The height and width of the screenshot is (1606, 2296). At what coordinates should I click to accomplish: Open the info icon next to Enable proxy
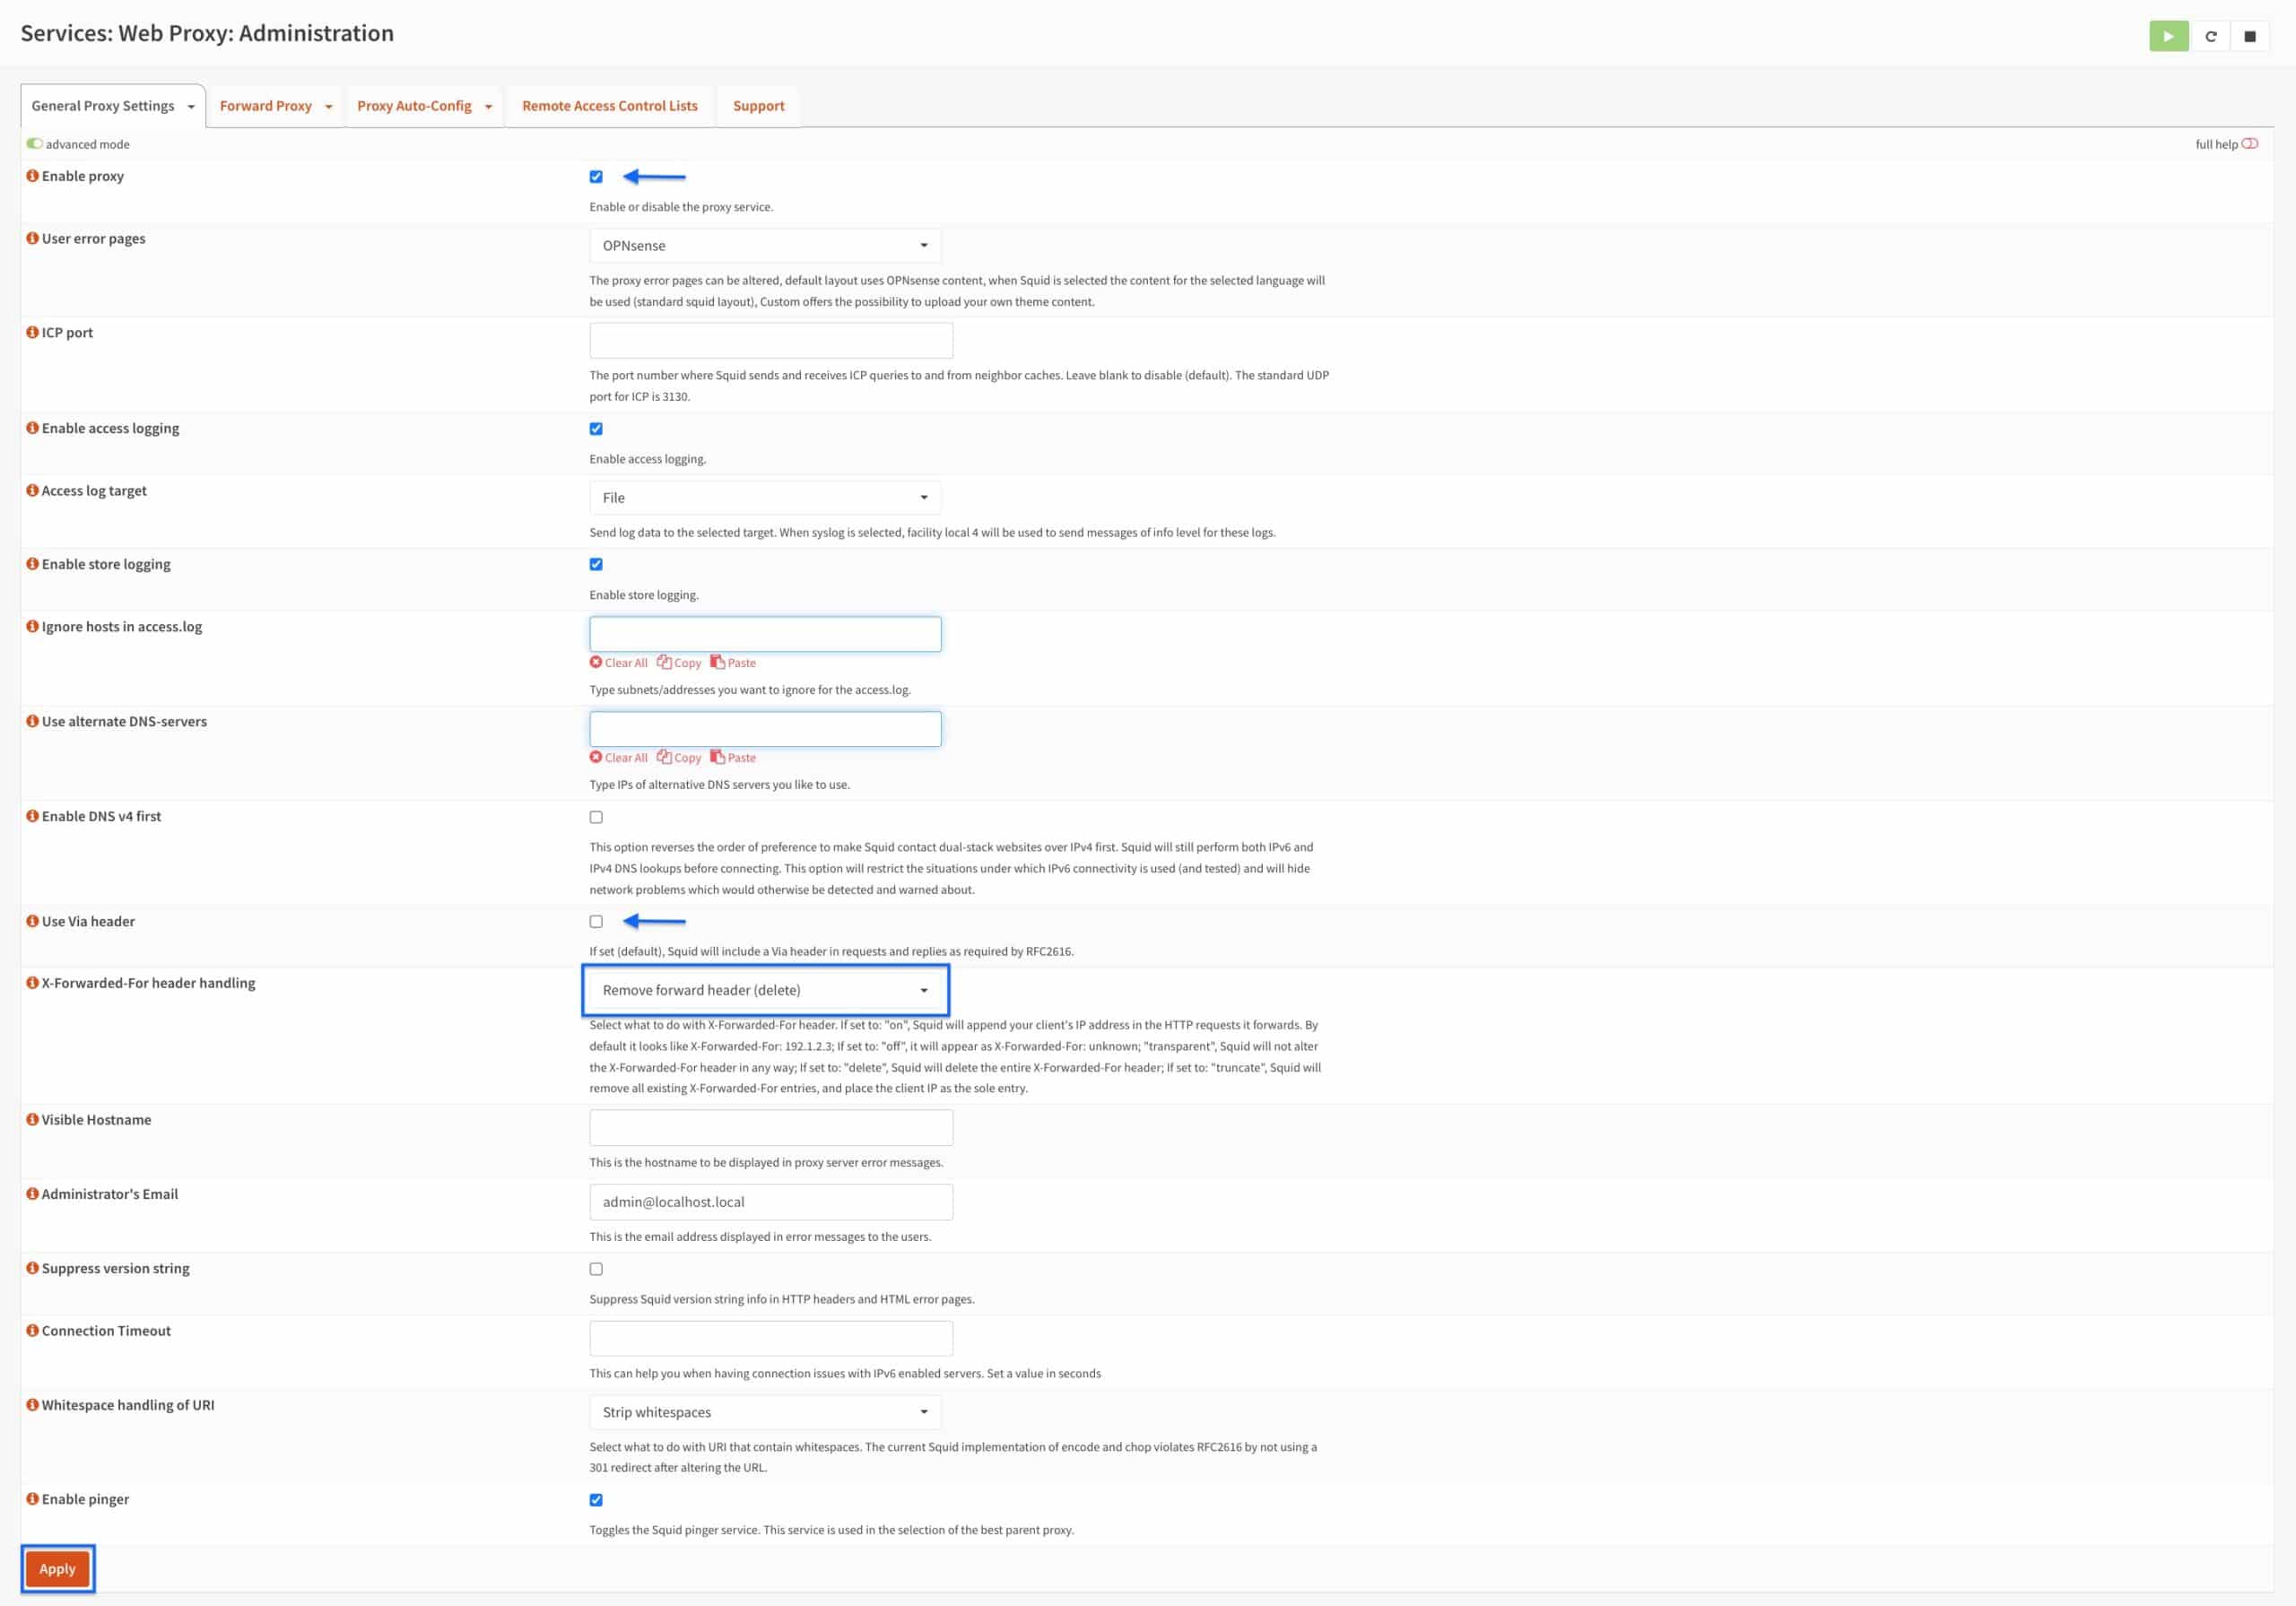31,175
